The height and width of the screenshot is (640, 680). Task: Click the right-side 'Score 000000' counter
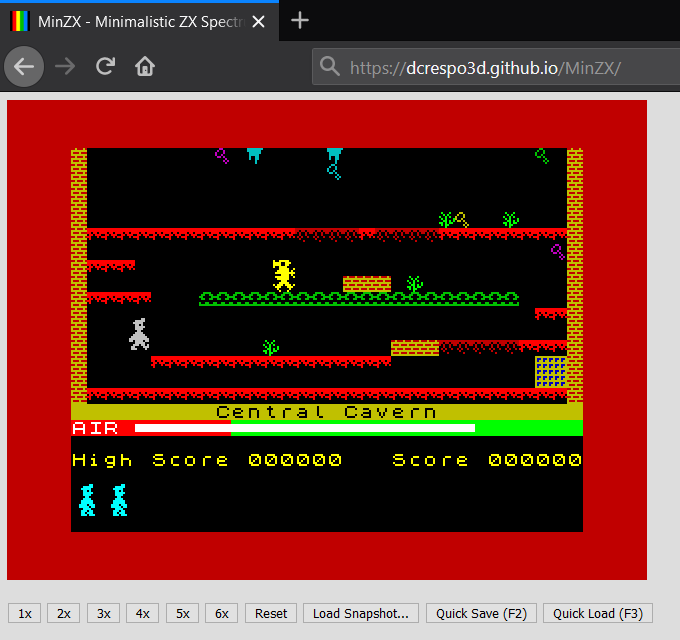[487, 460]
